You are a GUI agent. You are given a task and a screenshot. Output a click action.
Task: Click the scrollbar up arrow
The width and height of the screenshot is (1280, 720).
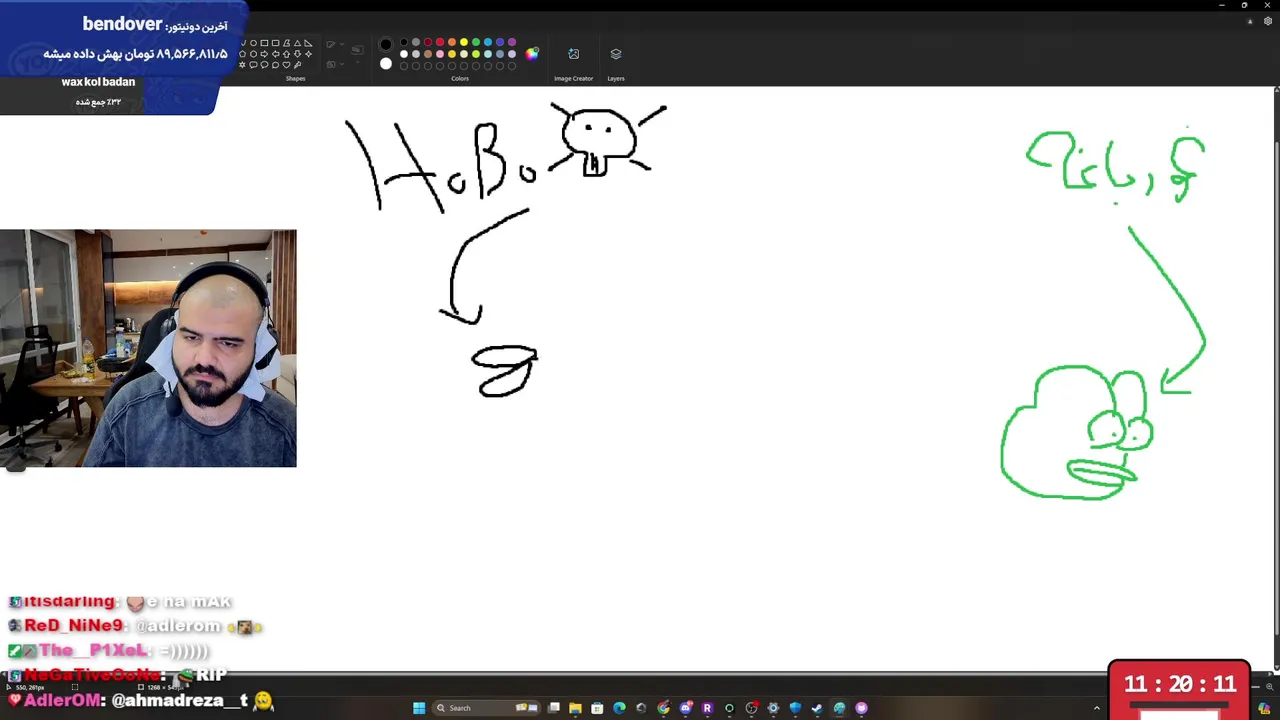1276,92
